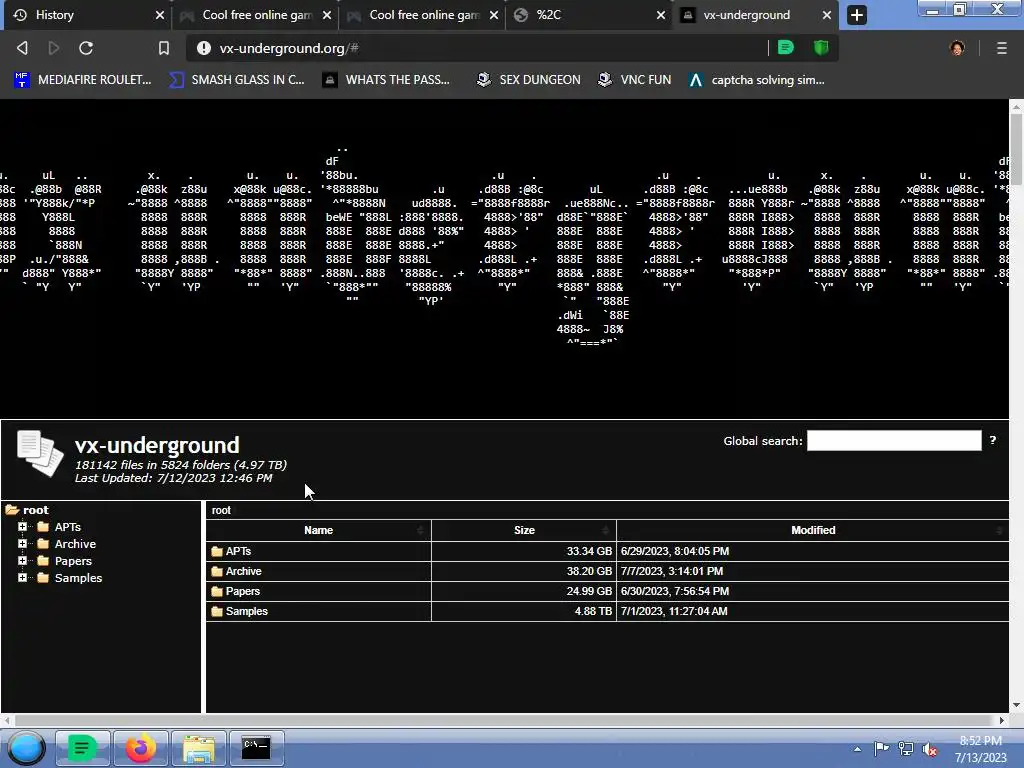Viewport: 1024px width, 768px height.
Task: Click the documents logo icon beside vx-underground
Action: pos(40,454)
